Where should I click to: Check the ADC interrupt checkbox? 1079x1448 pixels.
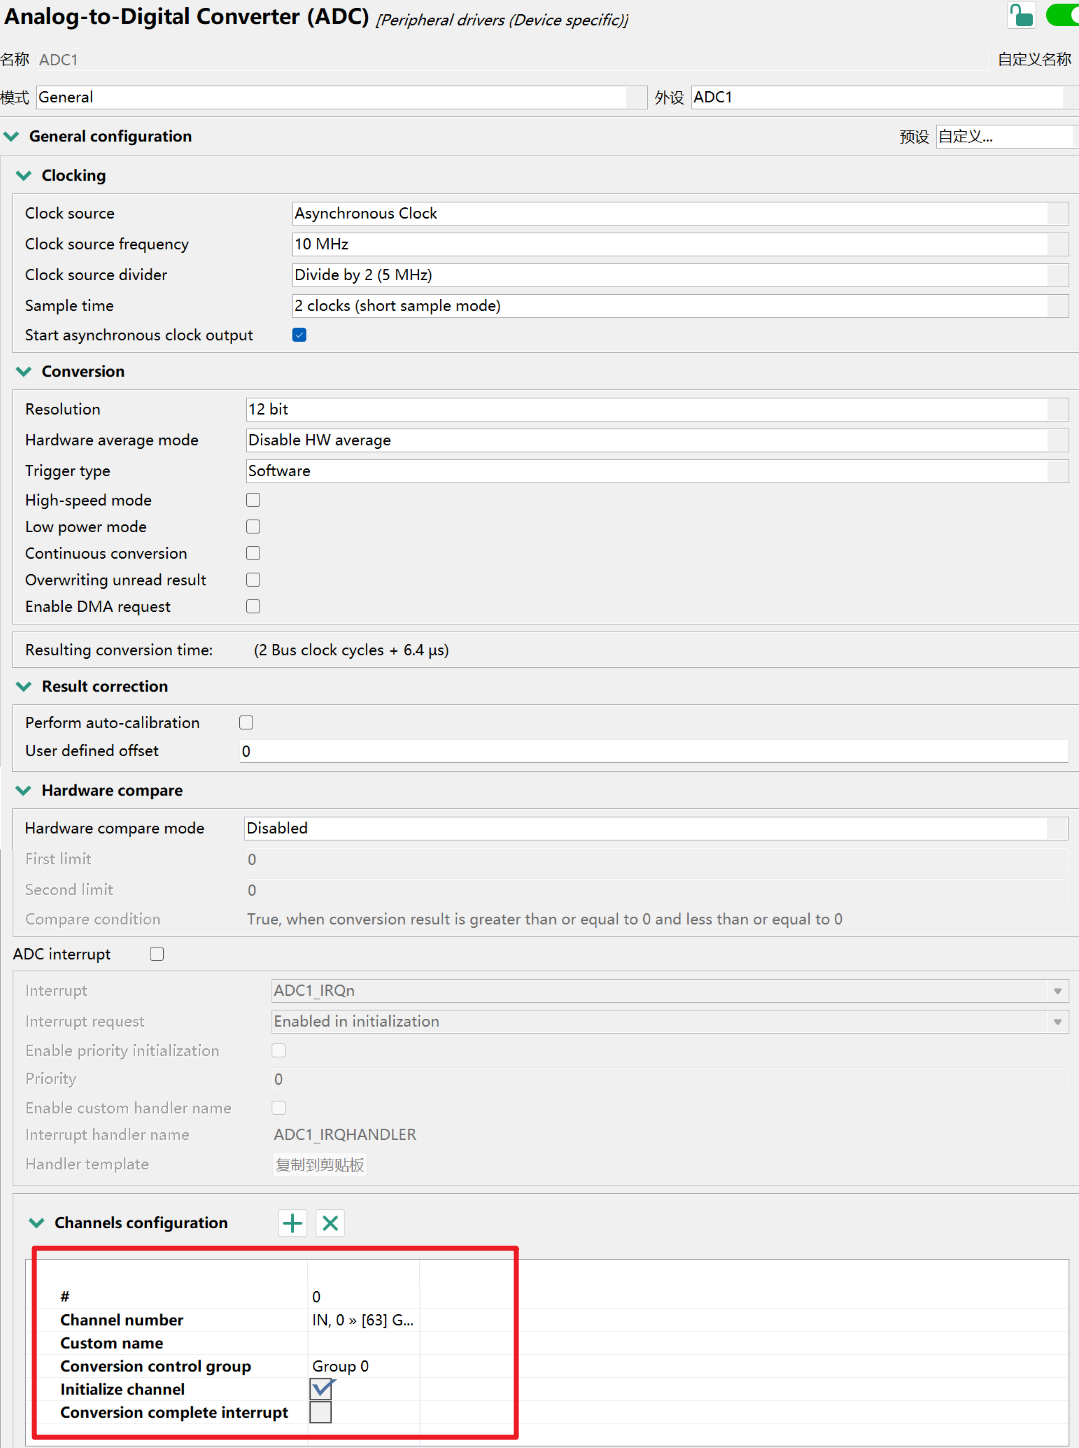(157, 954)
